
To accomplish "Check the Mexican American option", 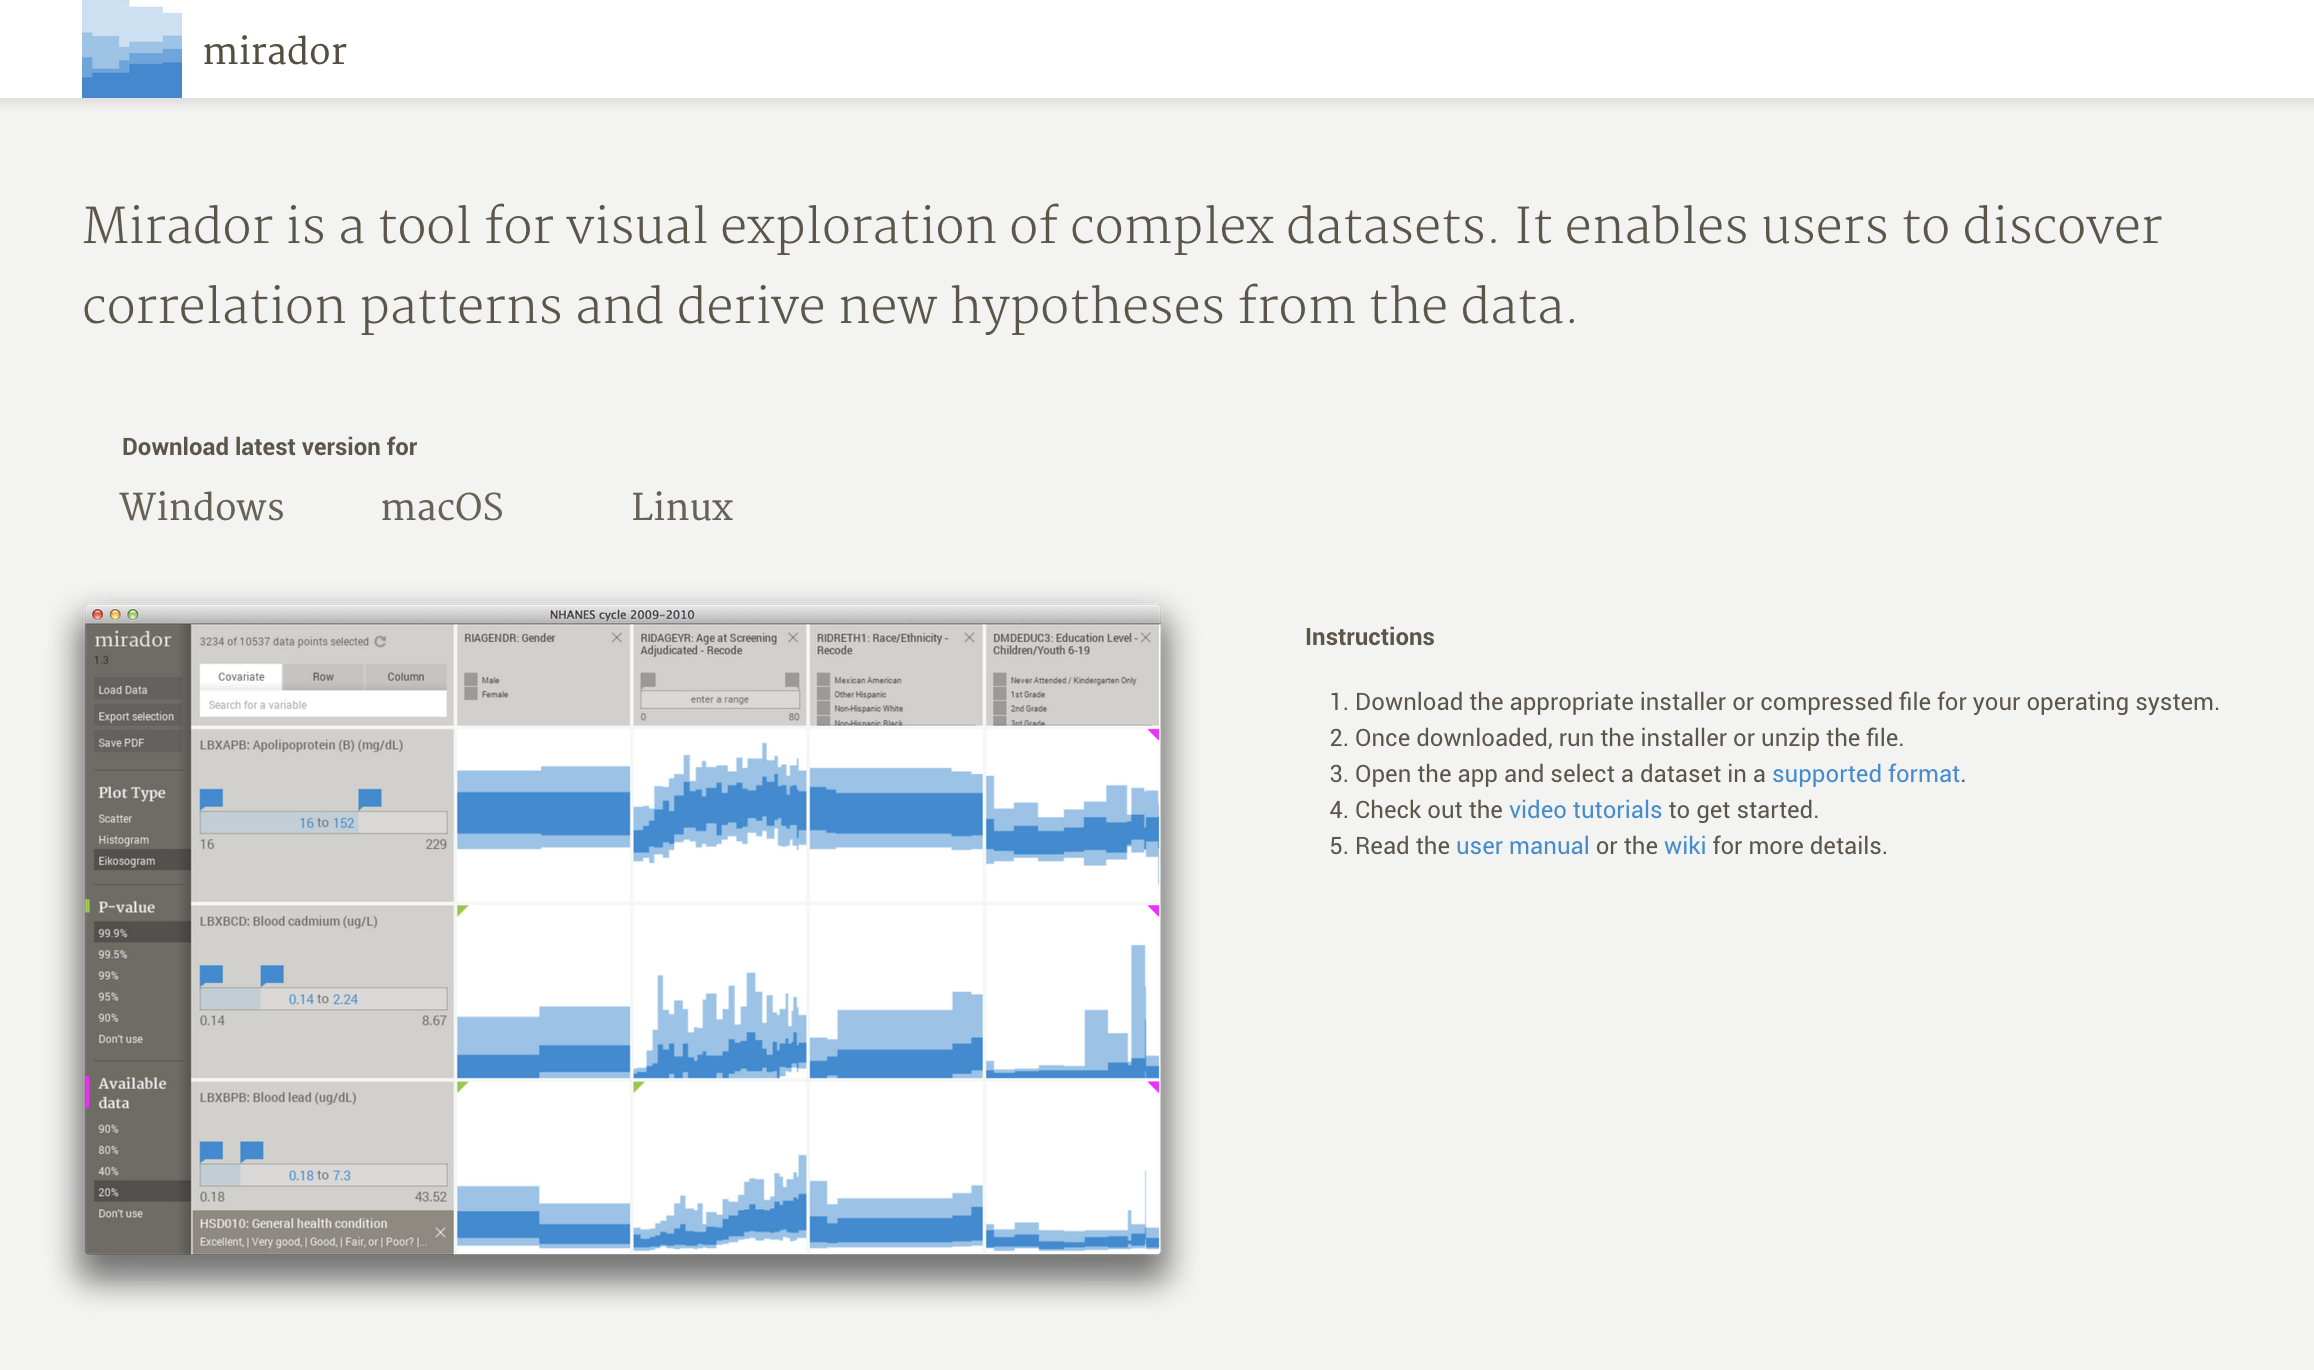I will click(824, 680).
